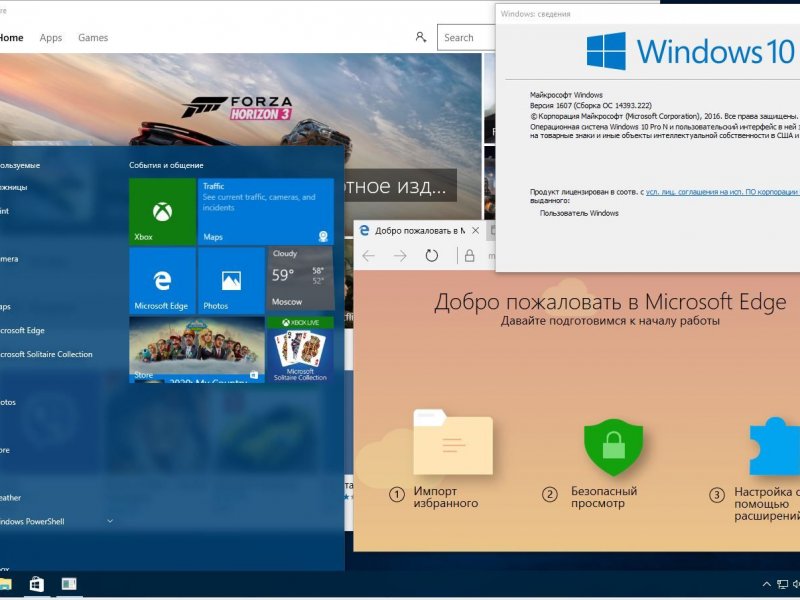The width and height of the screenshot is (800, 600).
Task: Open the network icon in the system tray
Action: [x=782, y=585]
